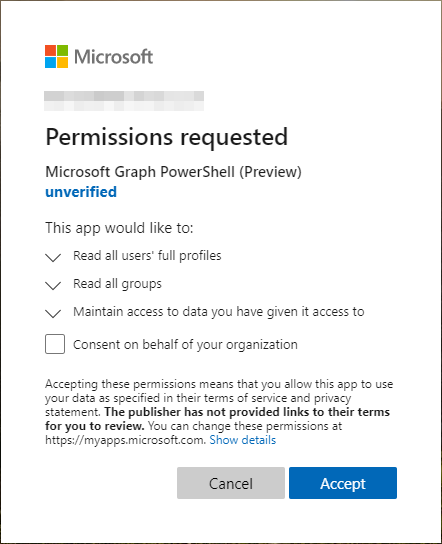Click the Microsoft Graph PowerShell (Preview) app name

[173, 172]
